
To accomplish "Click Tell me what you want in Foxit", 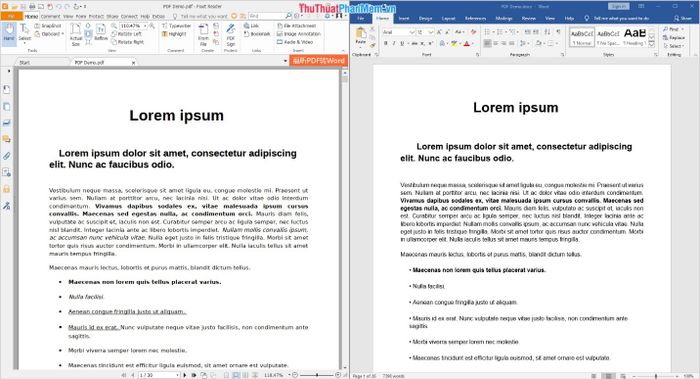I will [204, 16].
